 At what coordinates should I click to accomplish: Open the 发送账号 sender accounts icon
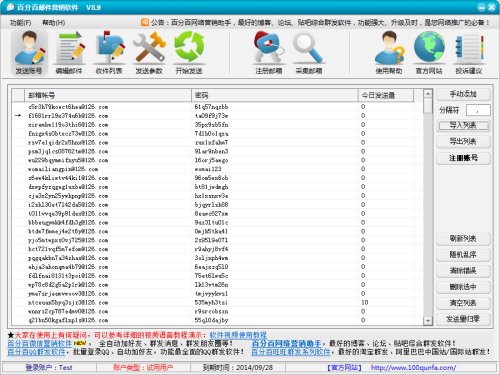click(29, 53)
